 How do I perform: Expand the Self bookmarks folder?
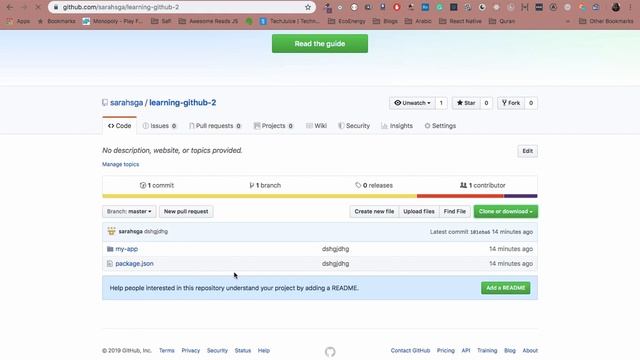[x=161, y=21]
